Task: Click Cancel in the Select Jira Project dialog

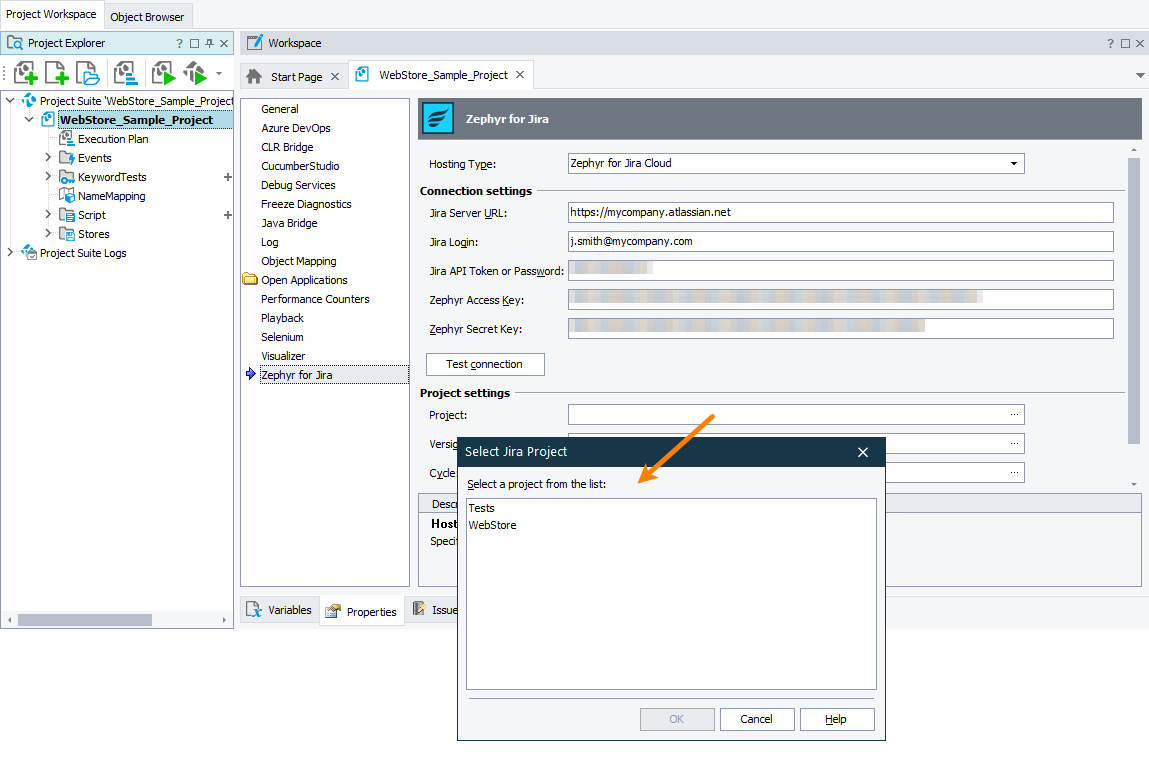Action: point(757,718)
